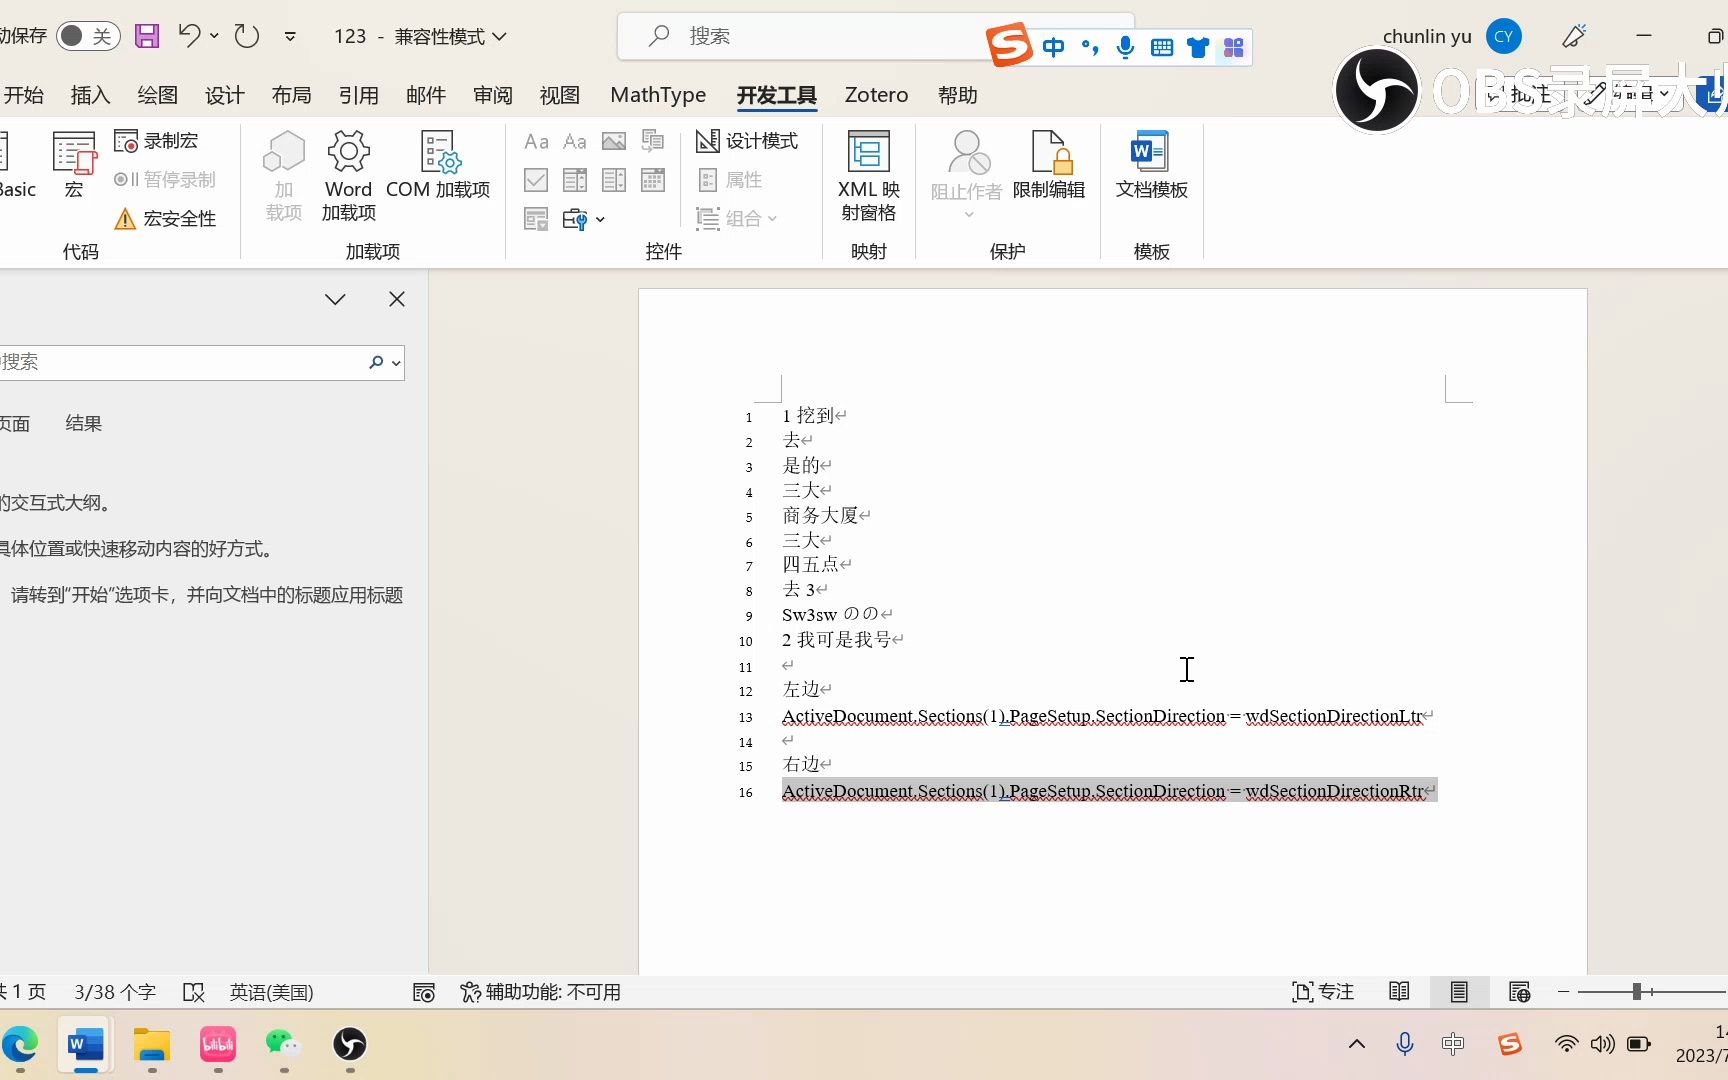Collapse the navigation pane with its chevron

[x=335, y=298]
